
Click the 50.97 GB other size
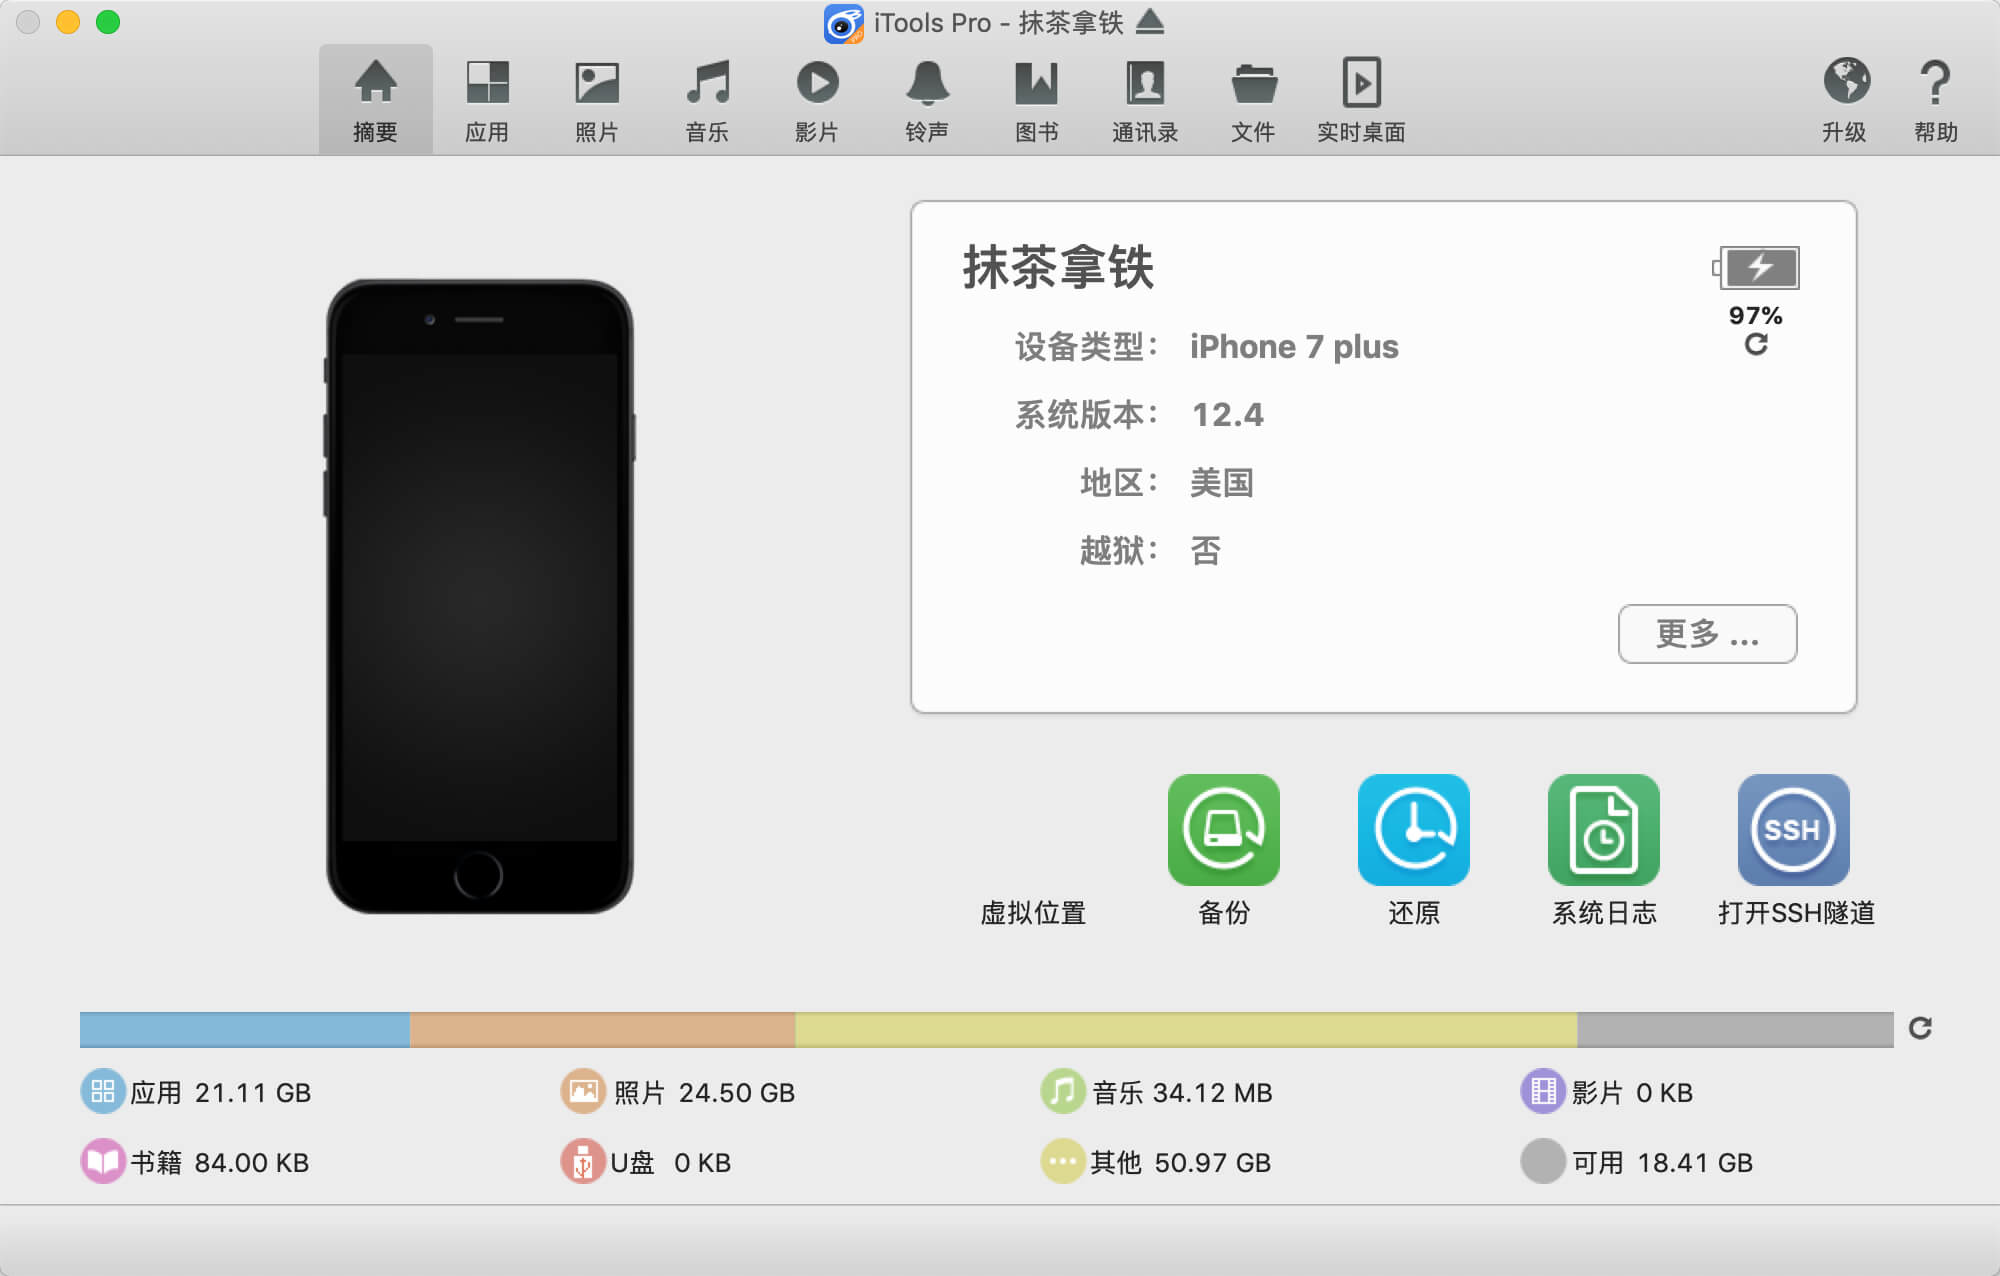[1213, 1162]
